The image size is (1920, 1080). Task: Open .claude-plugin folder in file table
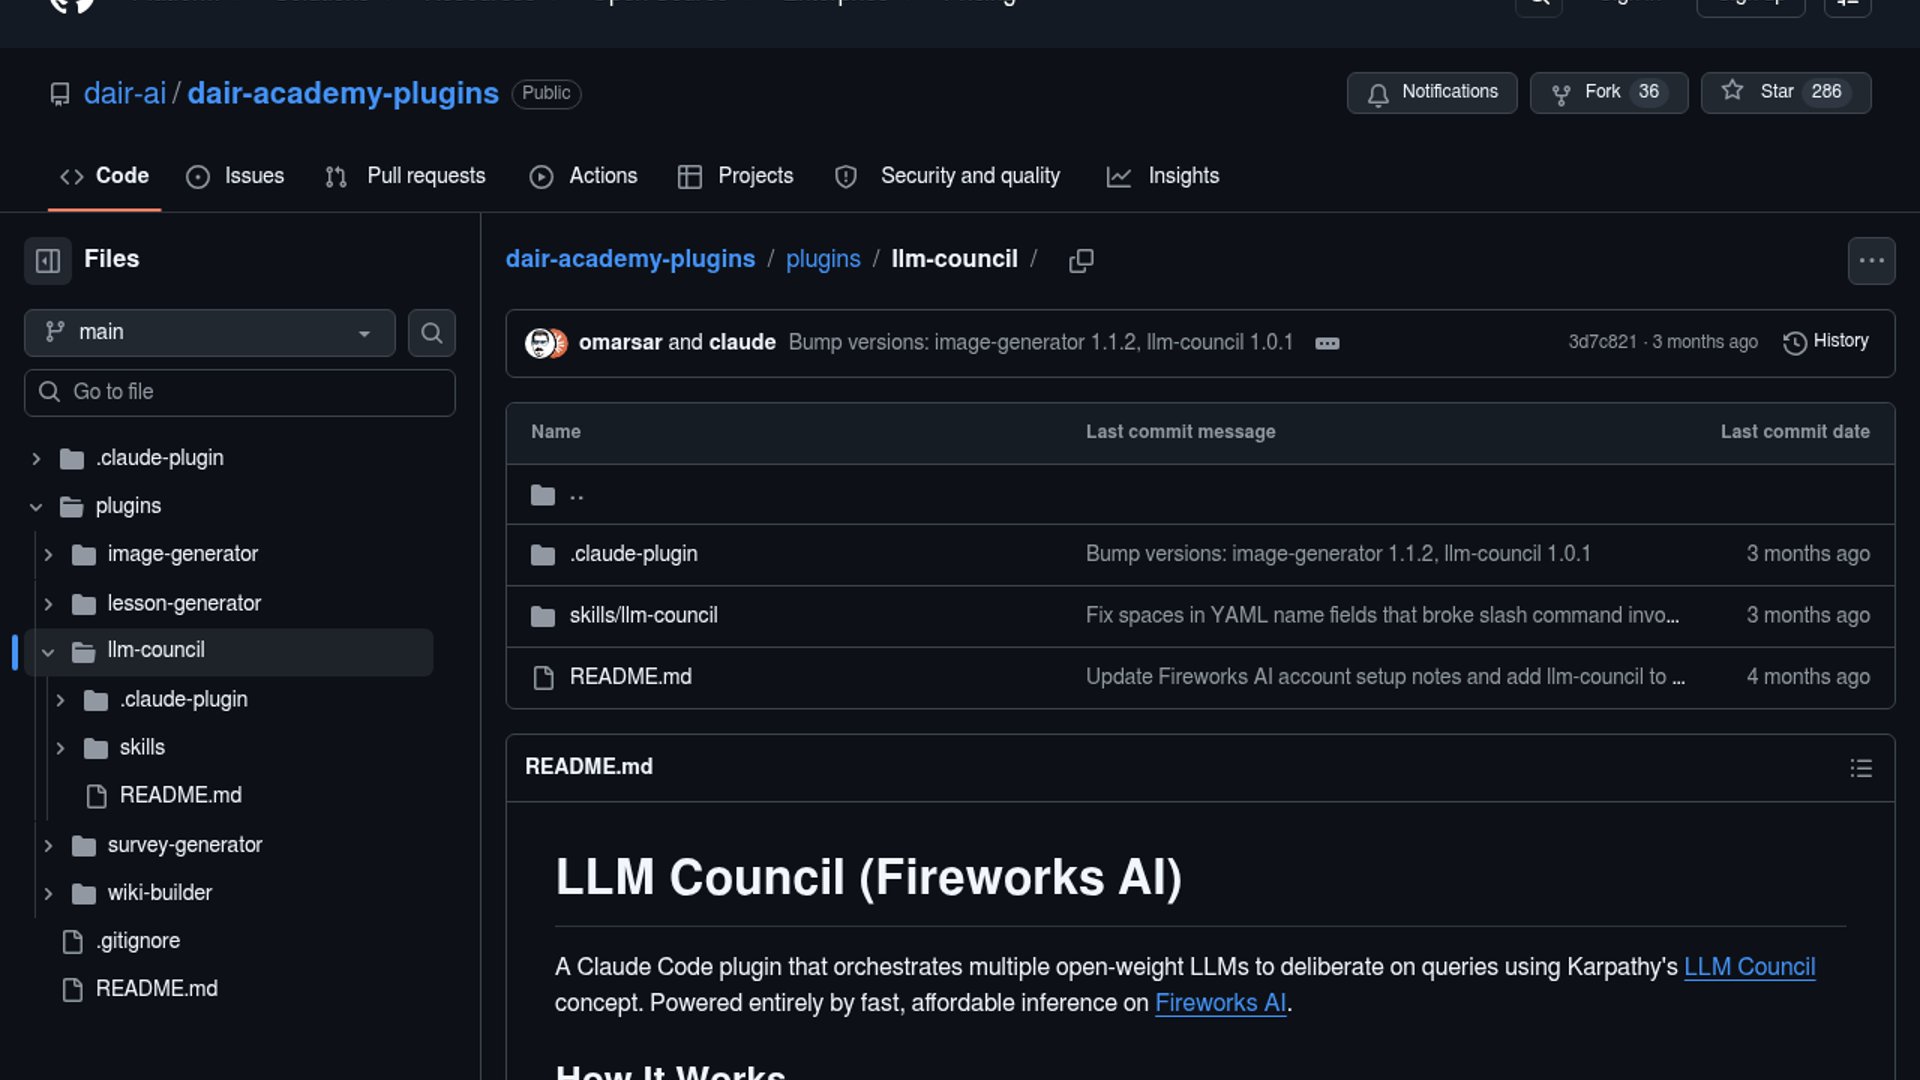coord(633,554)
